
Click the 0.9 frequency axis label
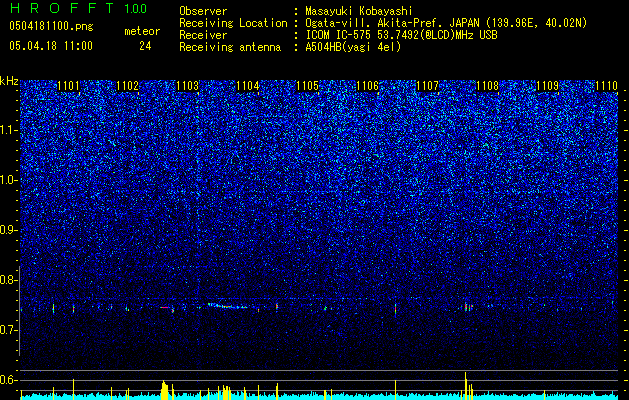(x=9, y=230)
